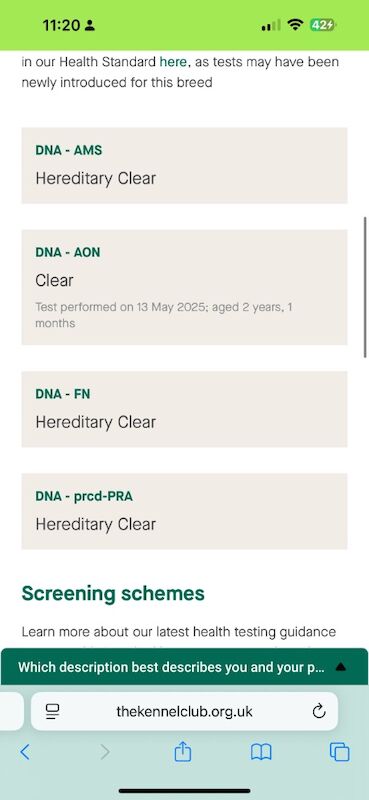
Task: Tap thekennelclub.org.uk address field
Action: [184, 711]
